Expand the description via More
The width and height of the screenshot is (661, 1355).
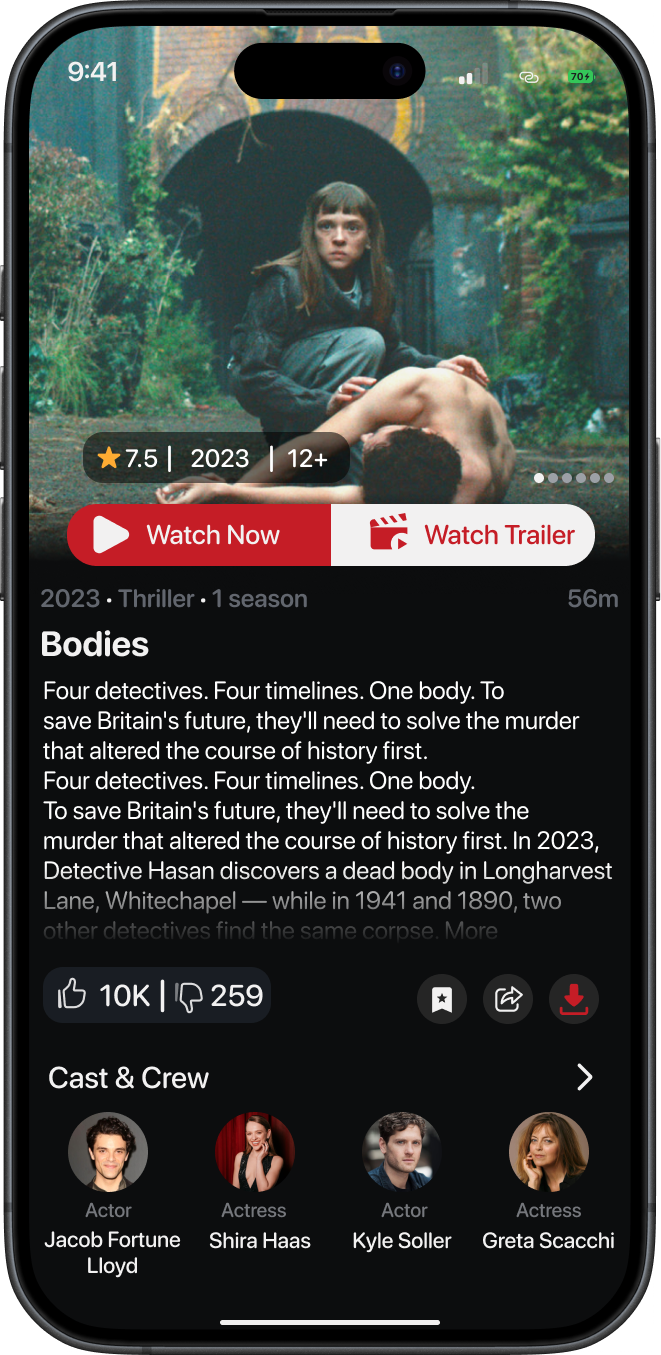472,931
